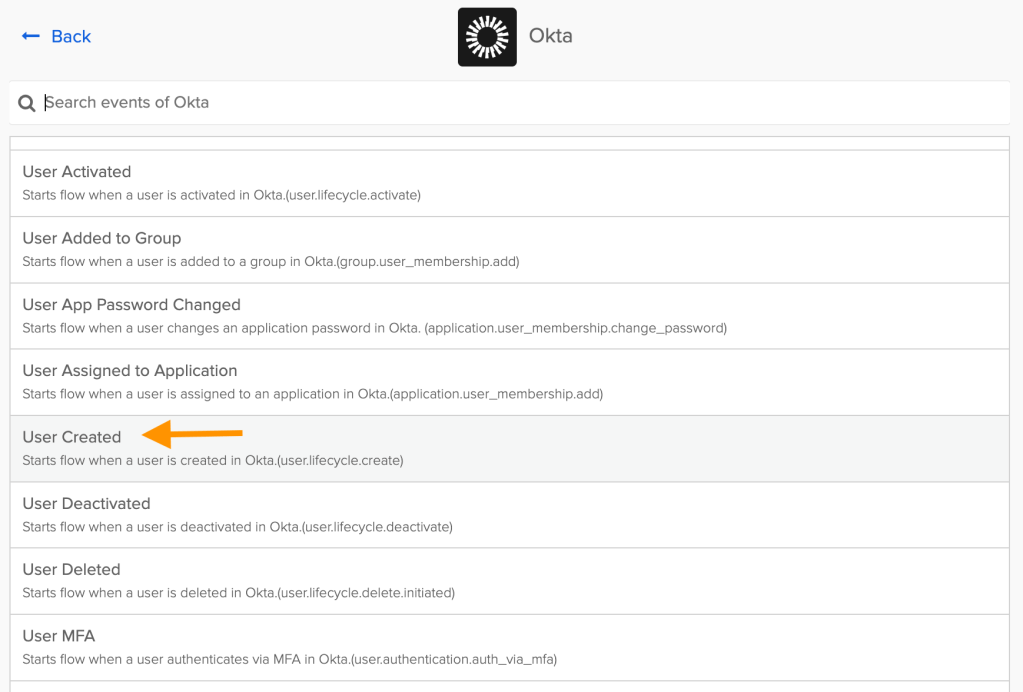Choose the User Created event
Image resolution: width=1023 pixels, height=692 pixels.
[x=72, y=437]
